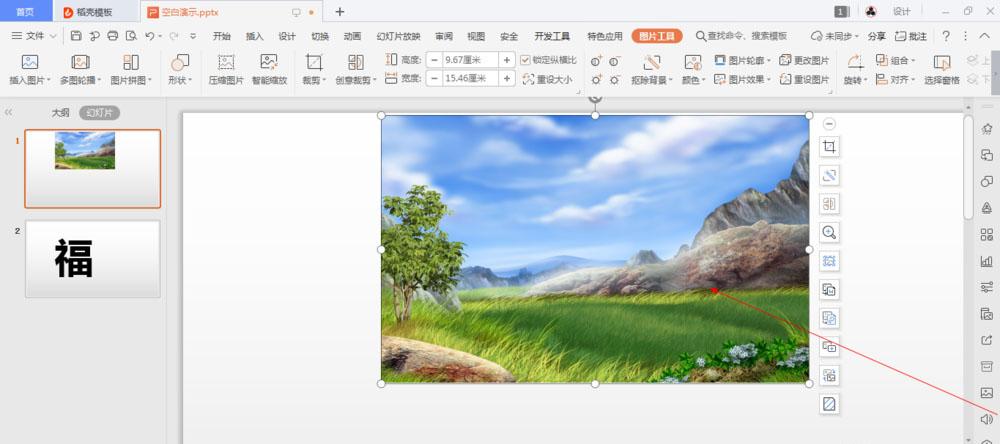Open Picture Effects (图片效果) dropdown
1000x444 pixels.
click(743, 79)
